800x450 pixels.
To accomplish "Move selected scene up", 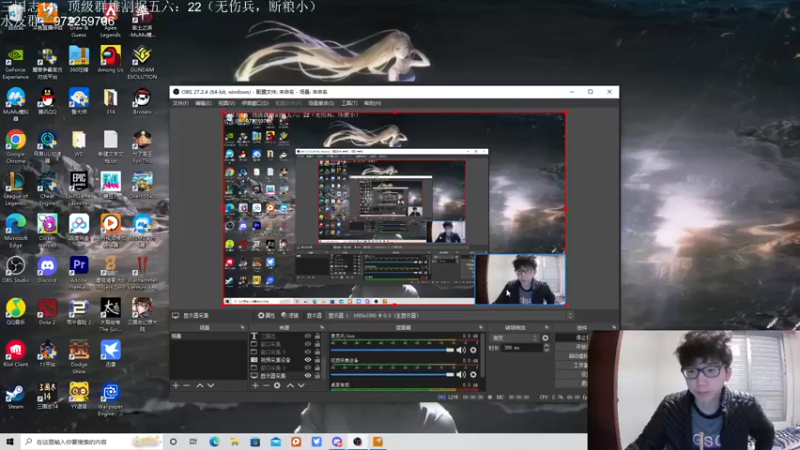I will (x=199, y=385).
